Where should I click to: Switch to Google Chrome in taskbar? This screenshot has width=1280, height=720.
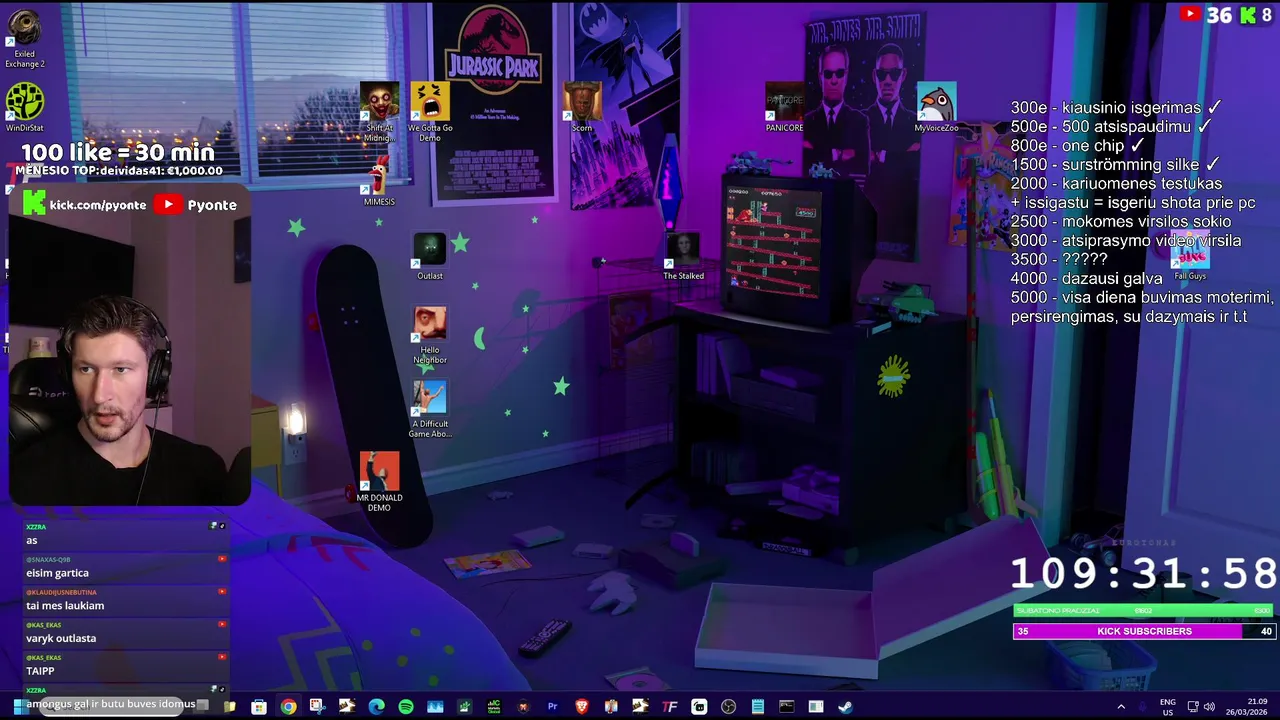click(288, 707)
